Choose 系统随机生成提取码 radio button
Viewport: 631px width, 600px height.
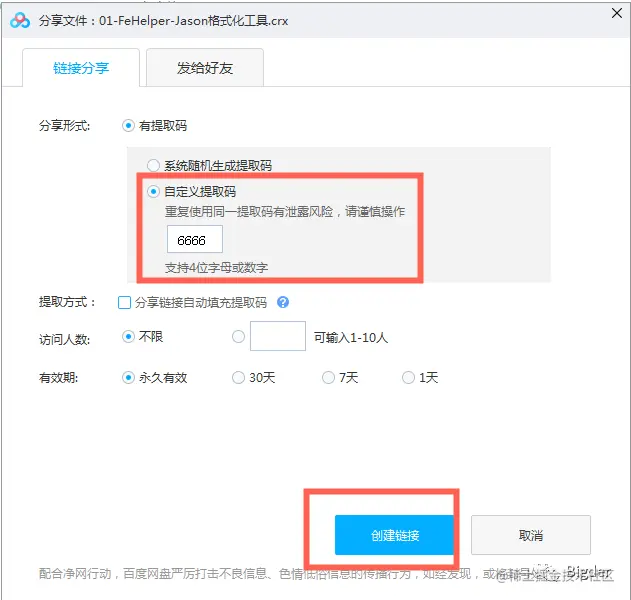[153, 165]
